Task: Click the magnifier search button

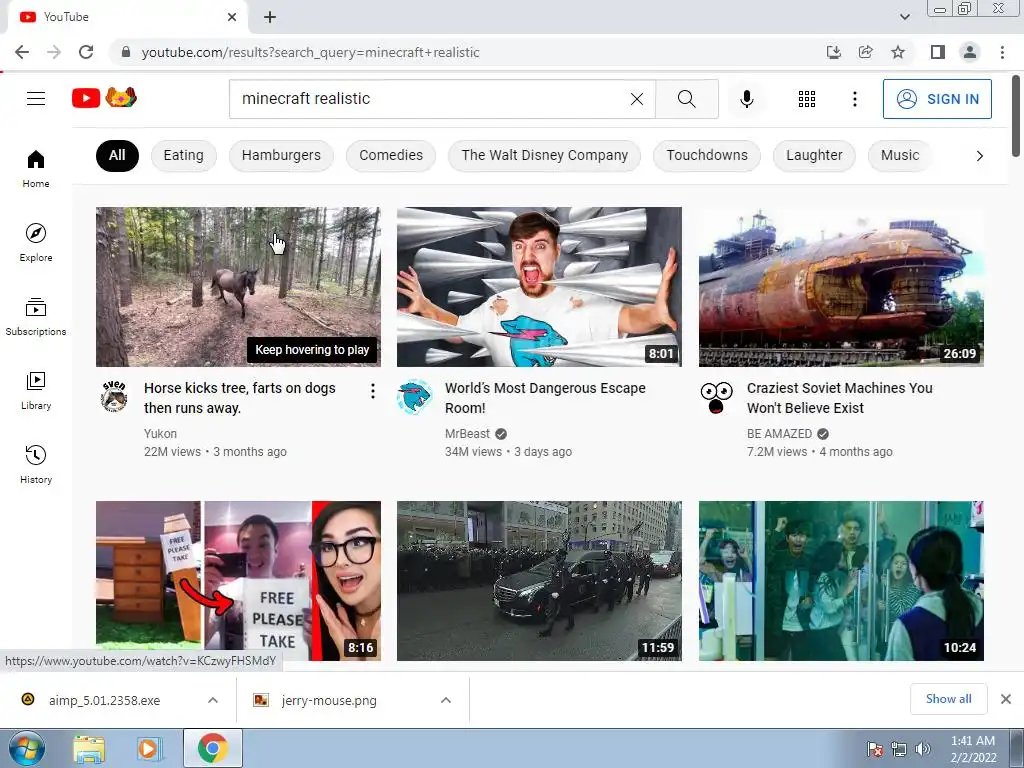Action: click(686, 99)
